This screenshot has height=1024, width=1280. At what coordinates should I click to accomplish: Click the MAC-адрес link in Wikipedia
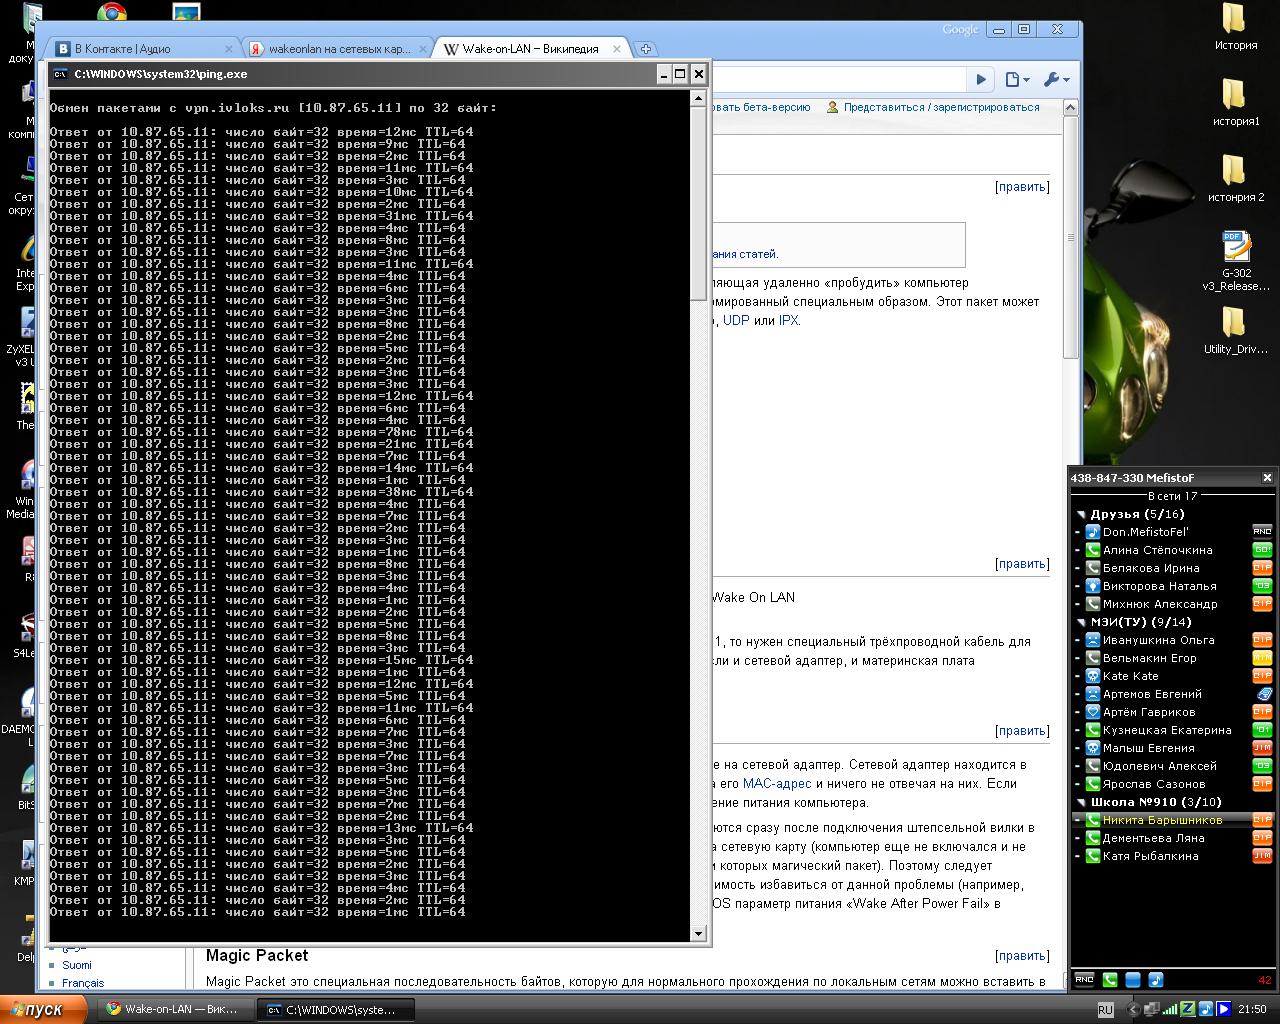pos(777,784)
